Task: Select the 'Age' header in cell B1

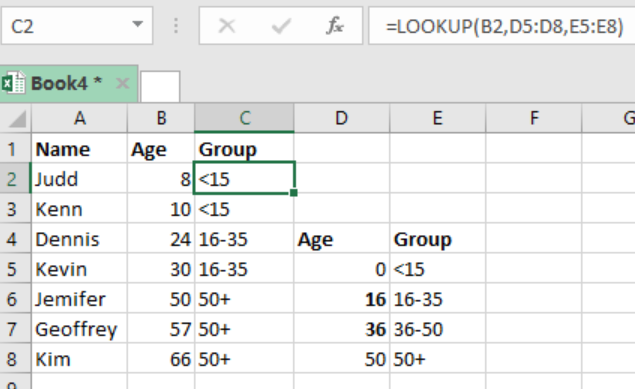Action: [161, 149]
